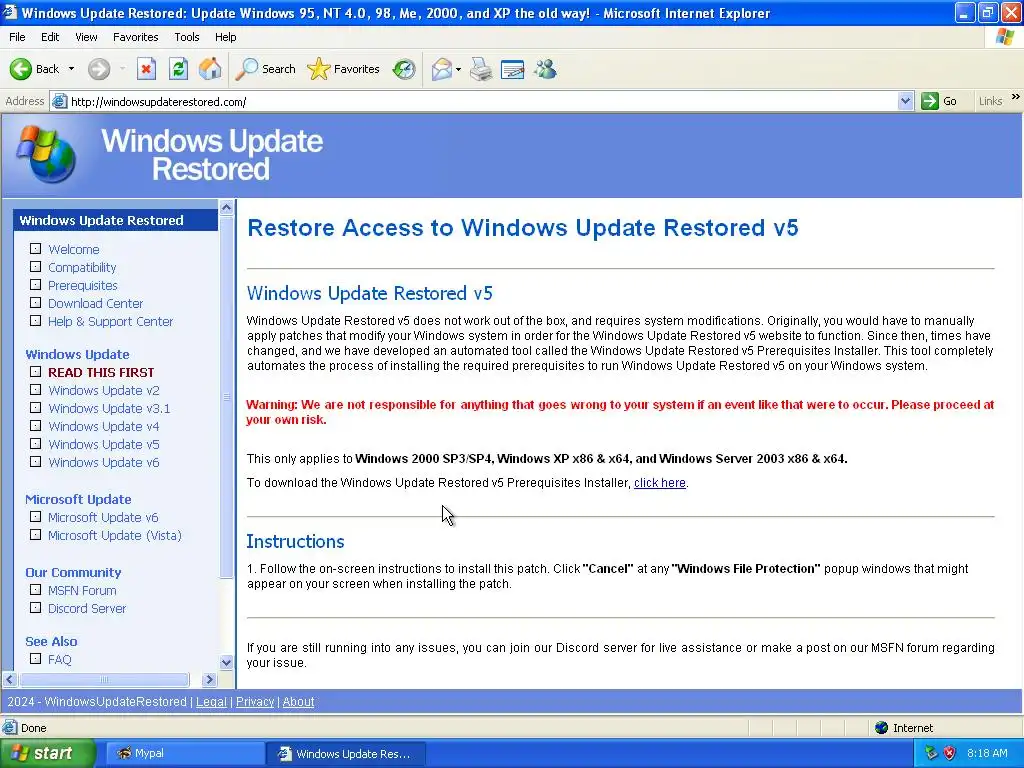
Task: Open the Favorites menu
Action: point(135,37)
